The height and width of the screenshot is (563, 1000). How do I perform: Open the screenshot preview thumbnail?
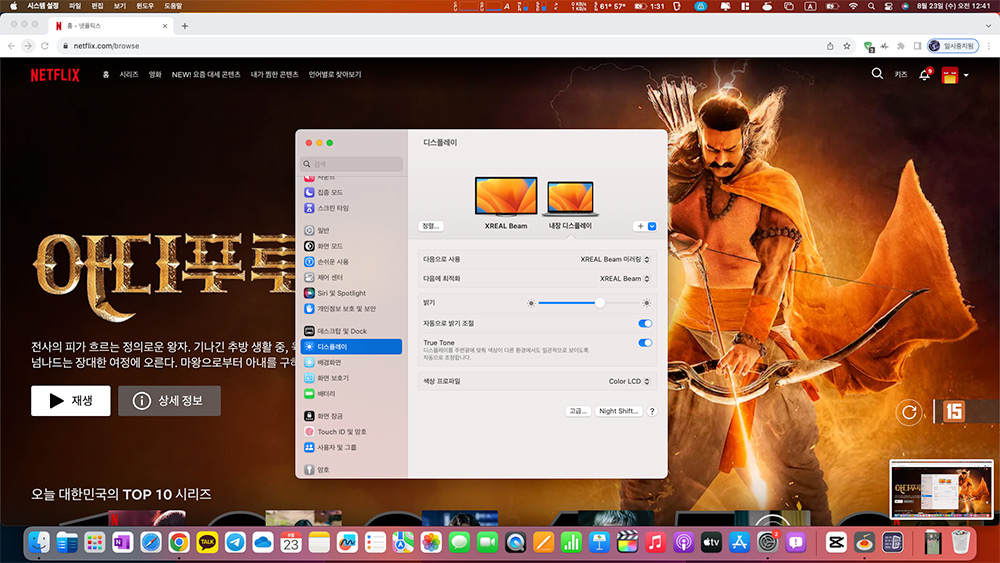click(x=941, y=490)
